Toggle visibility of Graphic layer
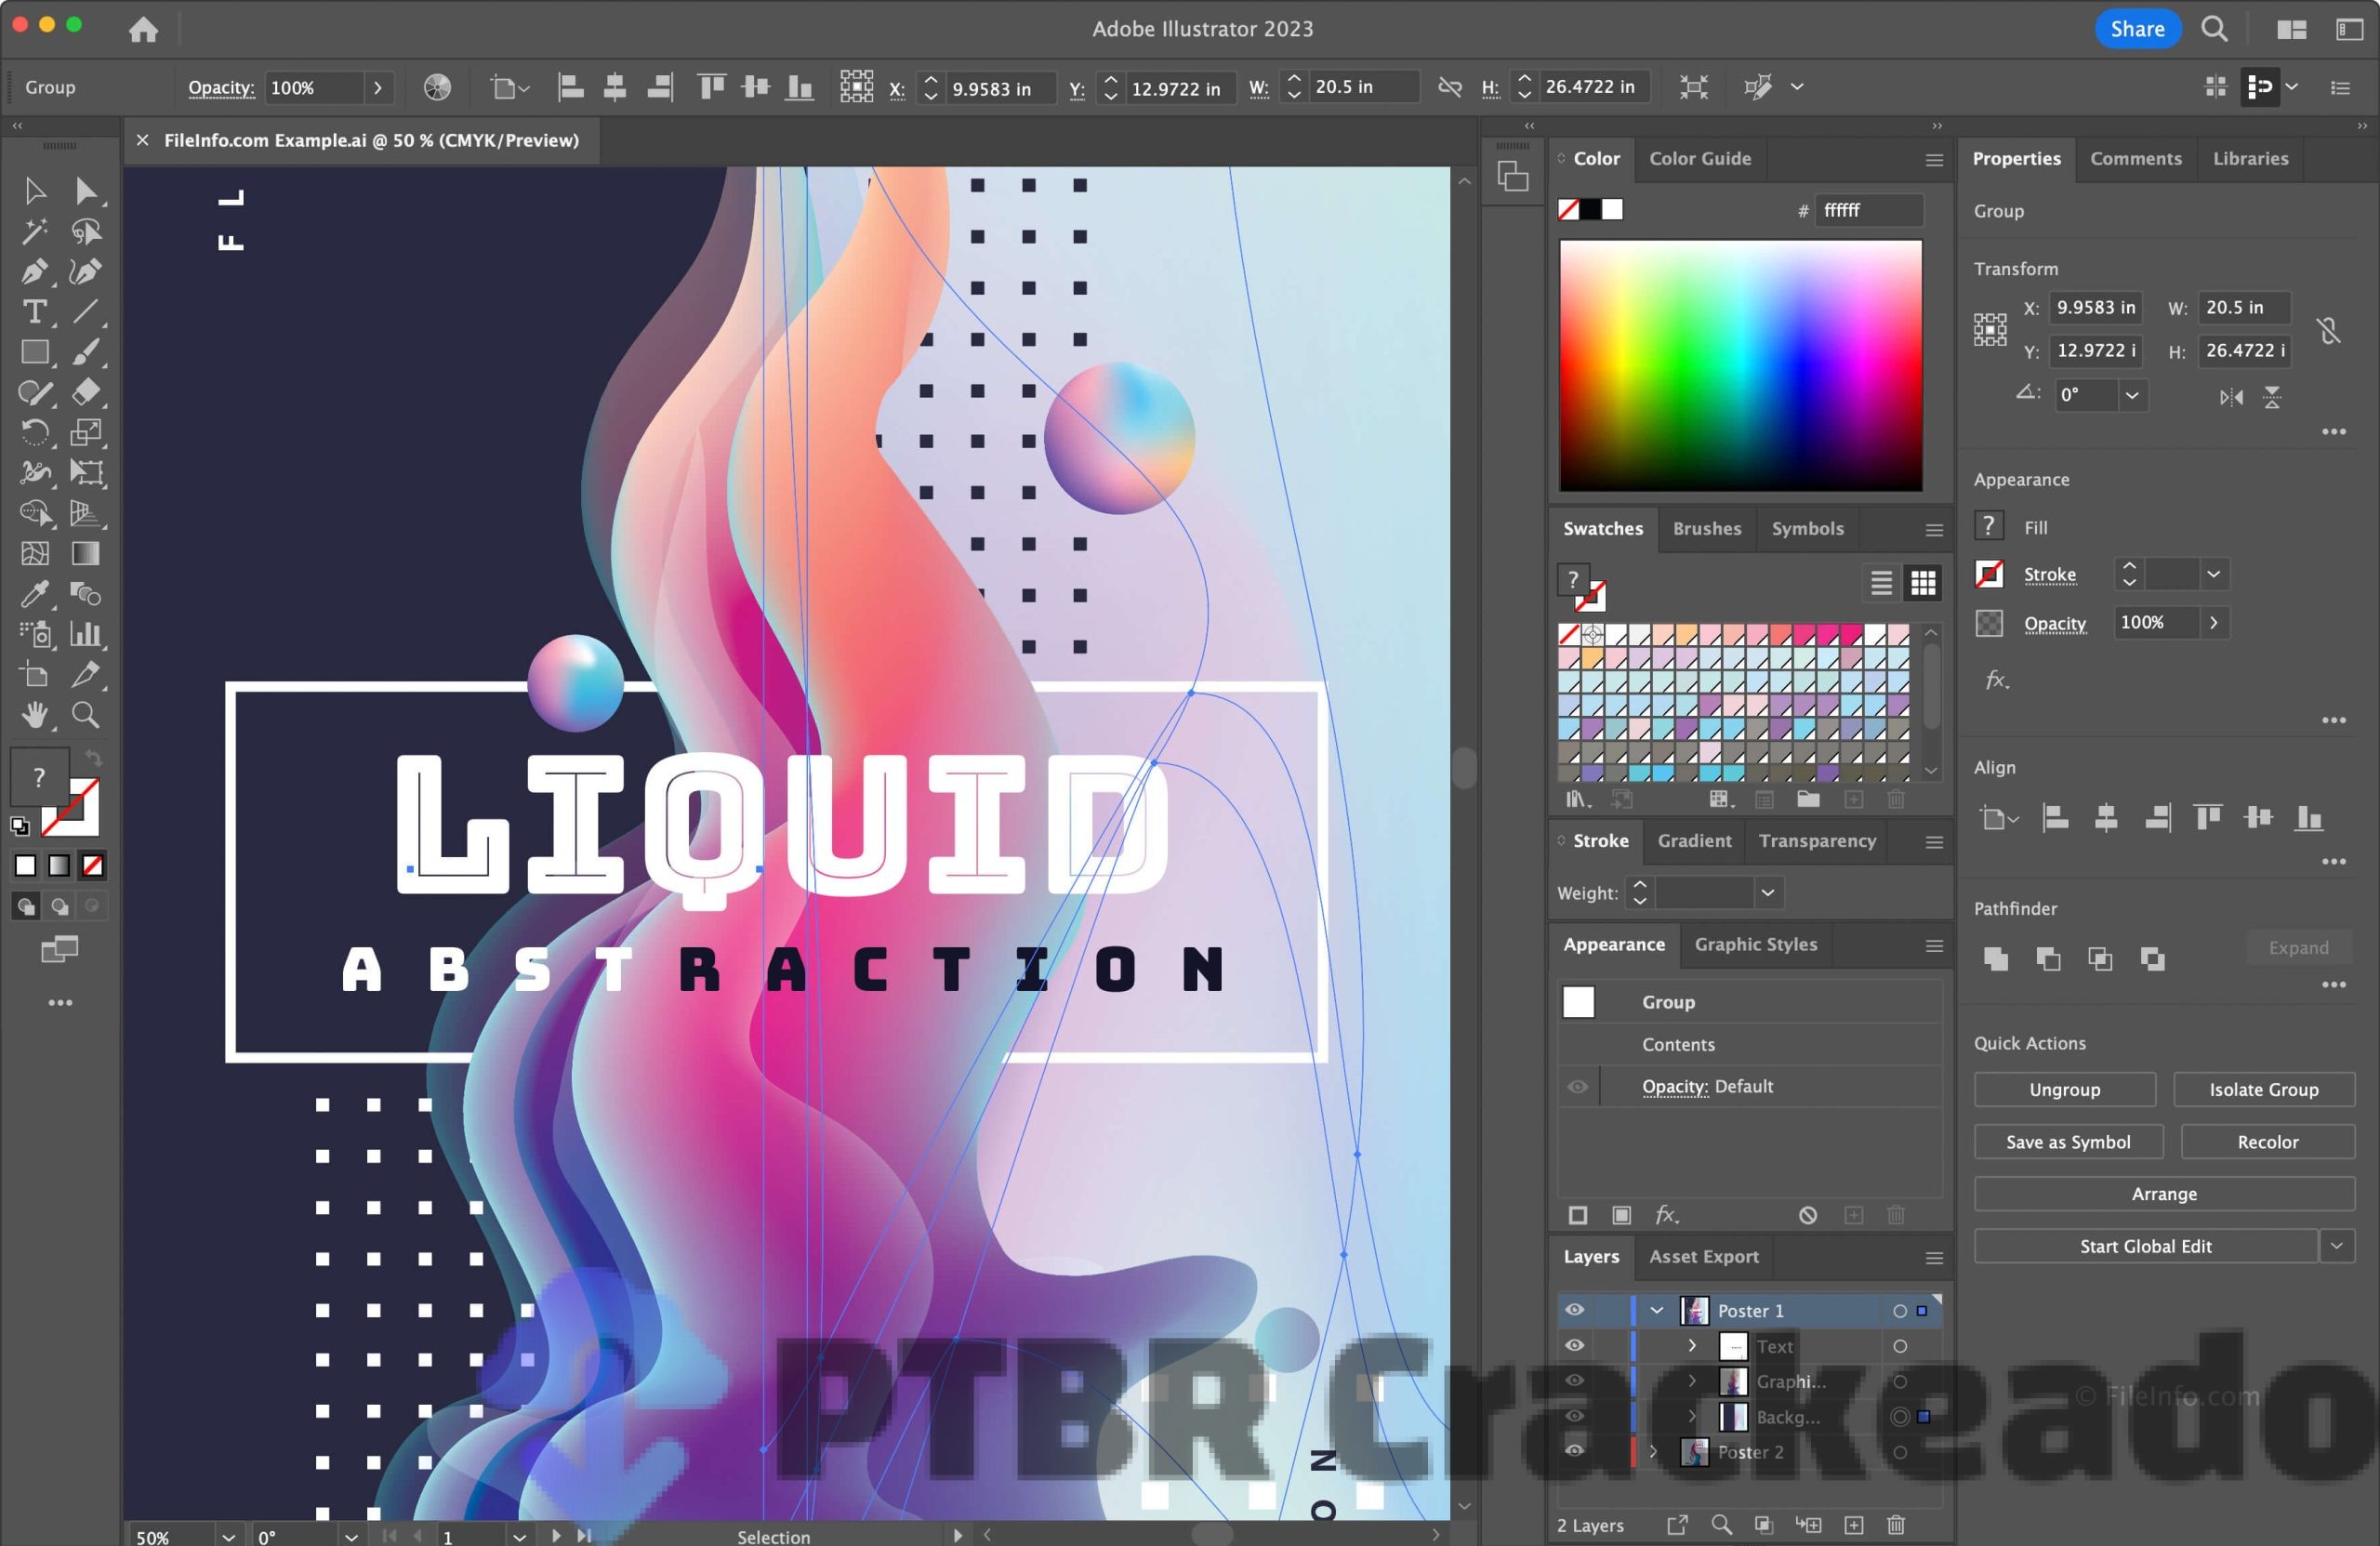 click(x=1573, y=1380)
